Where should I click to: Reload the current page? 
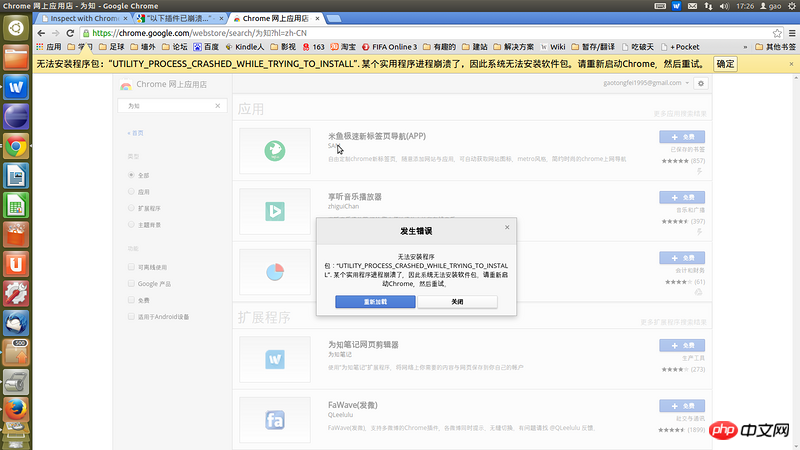tap(70, 33)
